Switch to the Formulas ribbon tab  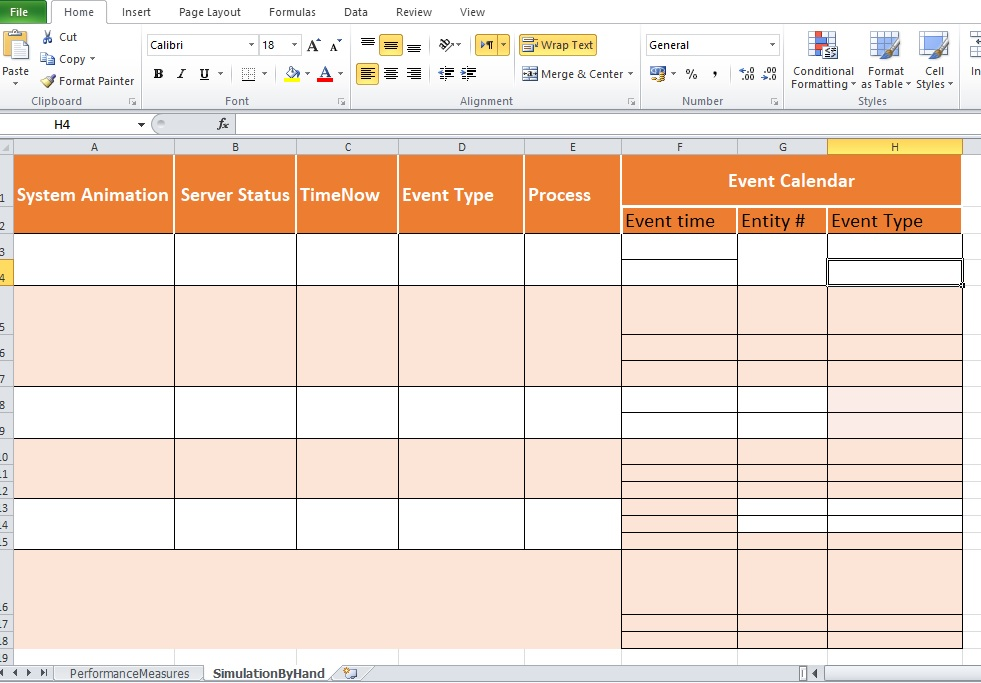pyautogui.click(x=292, y=12)
